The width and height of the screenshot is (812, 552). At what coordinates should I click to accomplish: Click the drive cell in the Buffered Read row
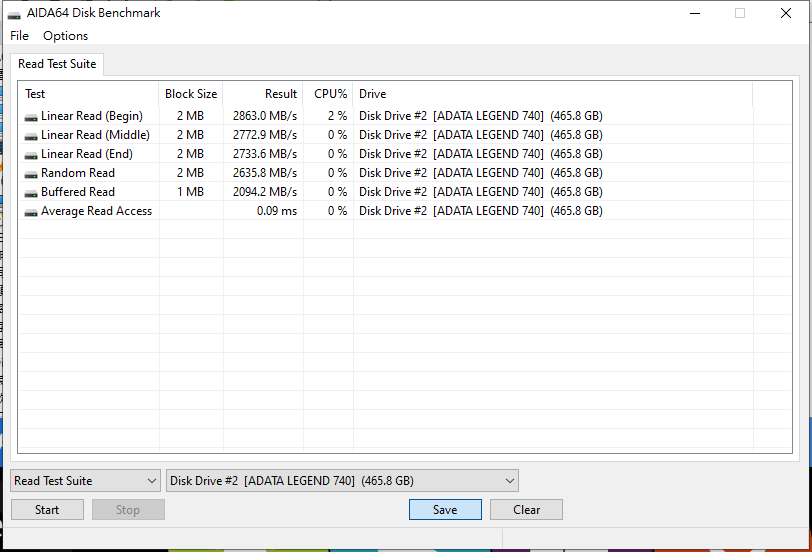pos(481,192)
